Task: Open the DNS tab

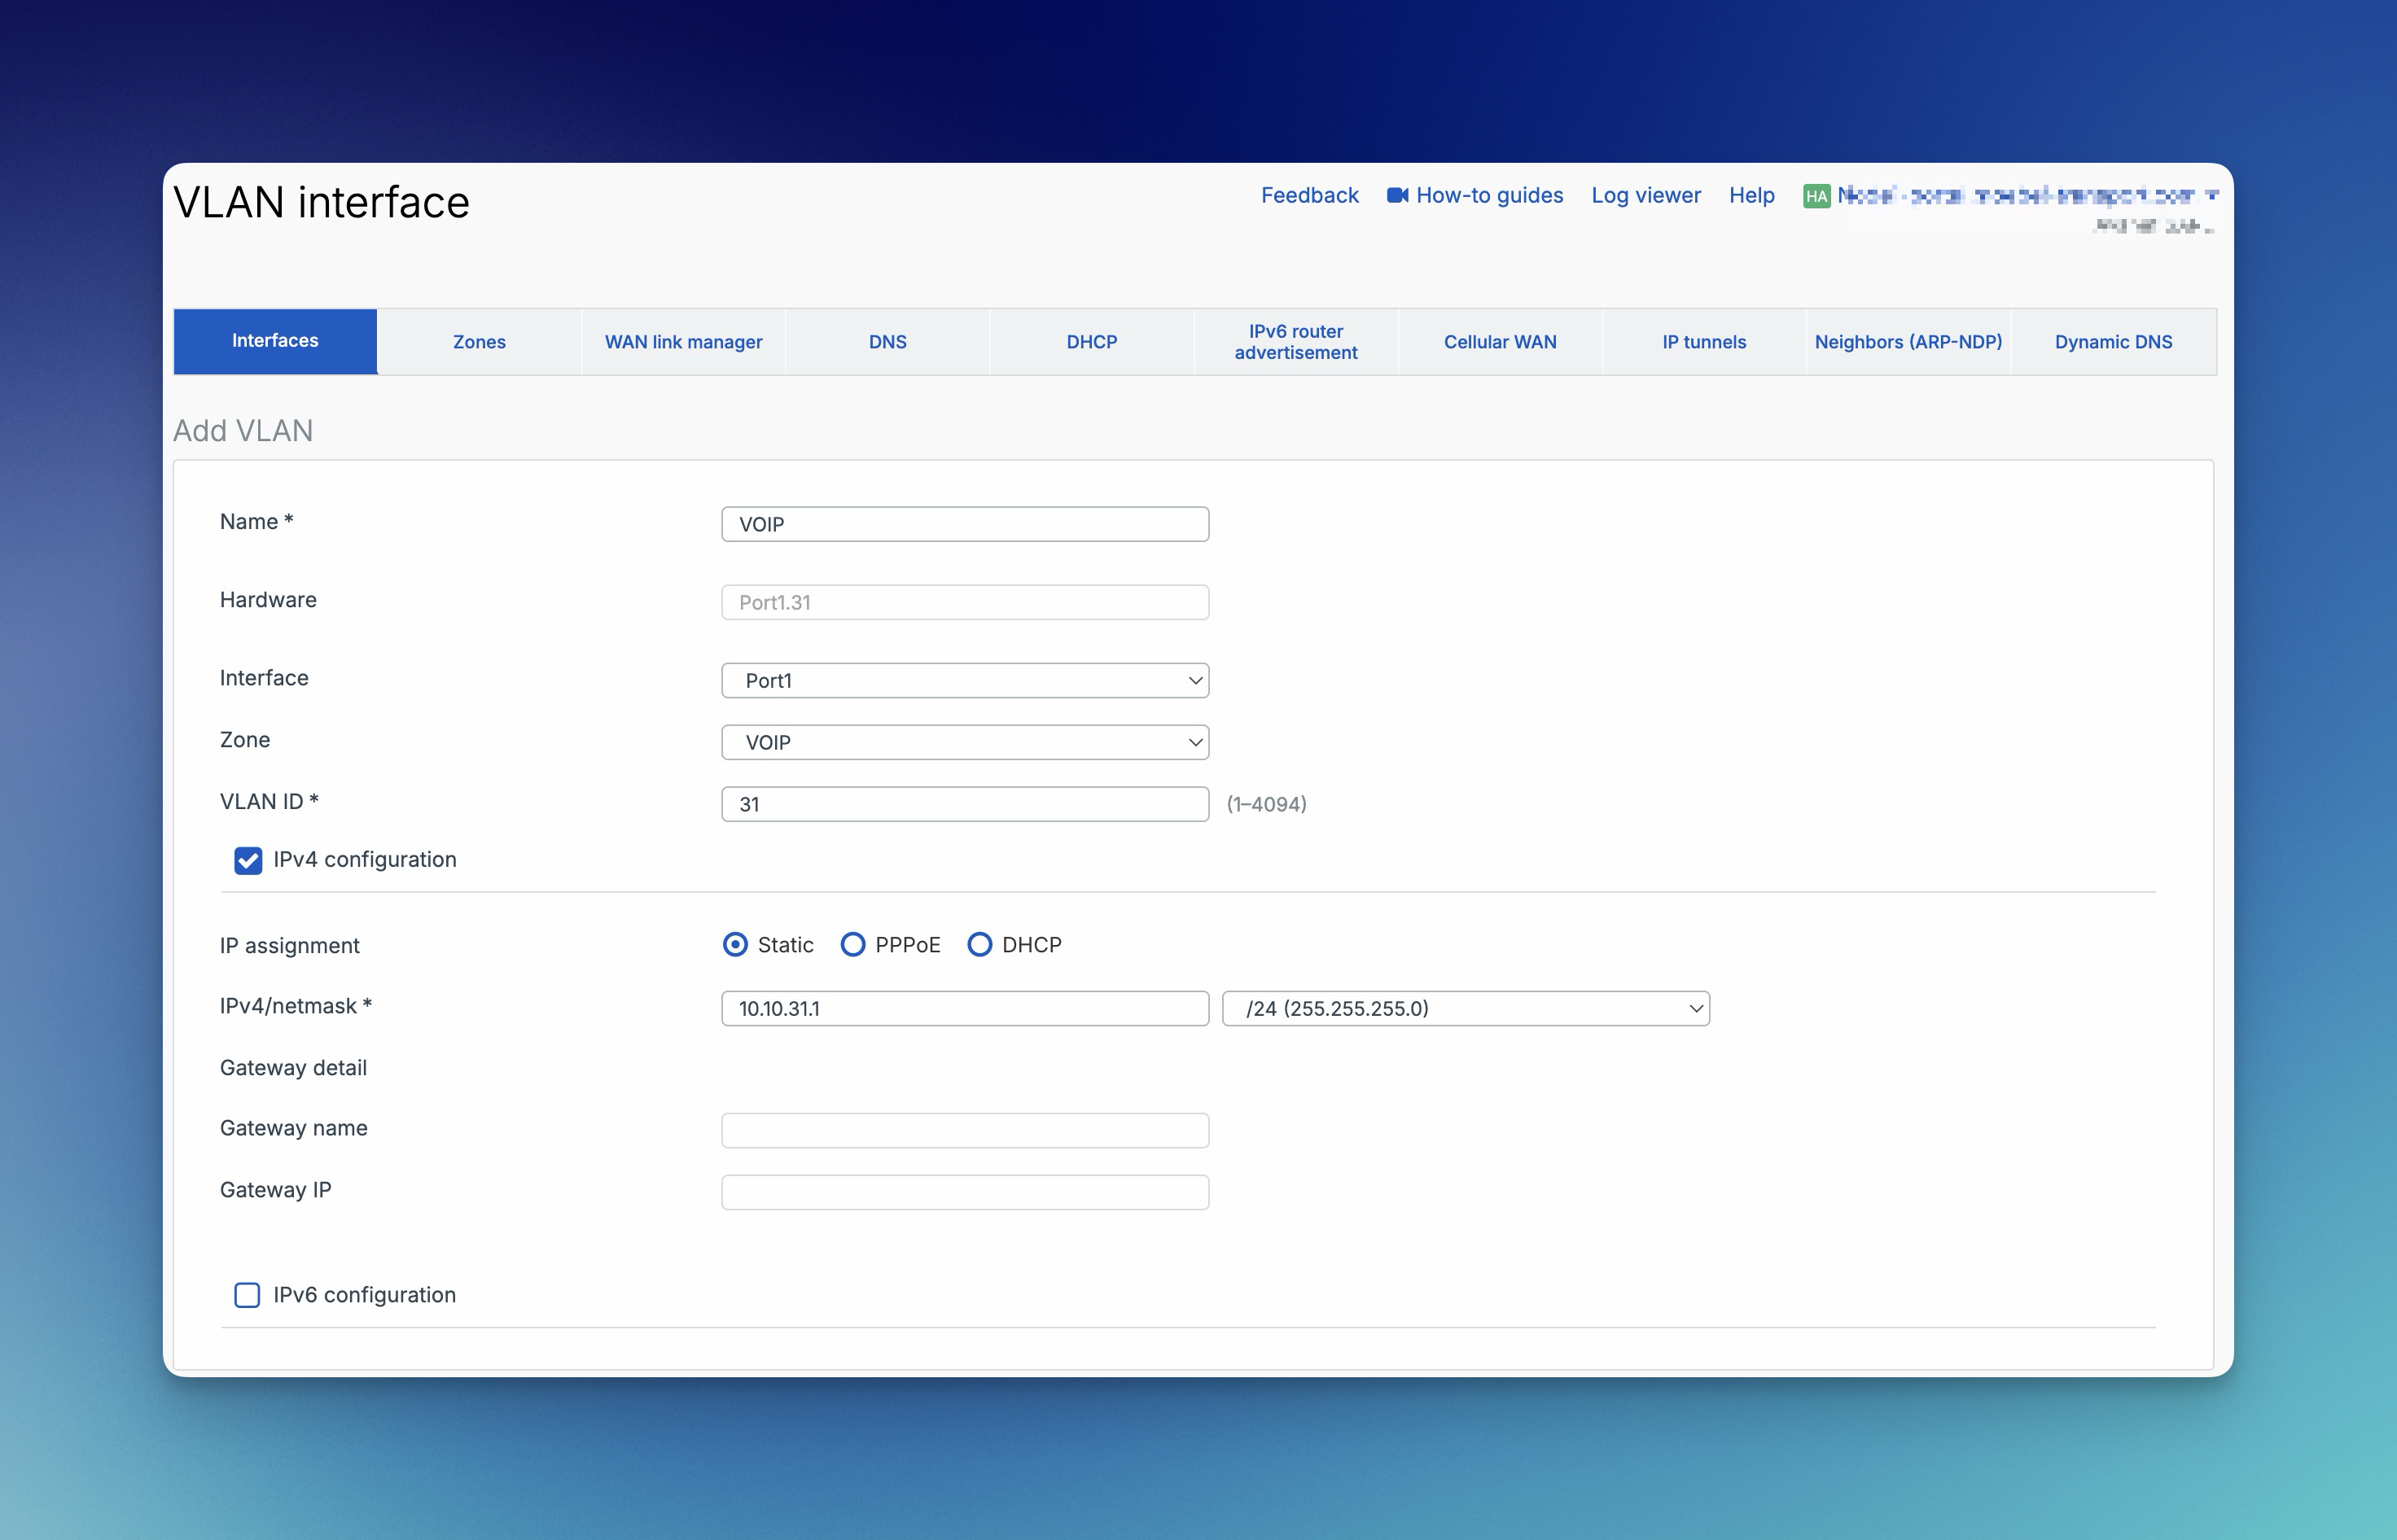Action: [x=888, y=342]
